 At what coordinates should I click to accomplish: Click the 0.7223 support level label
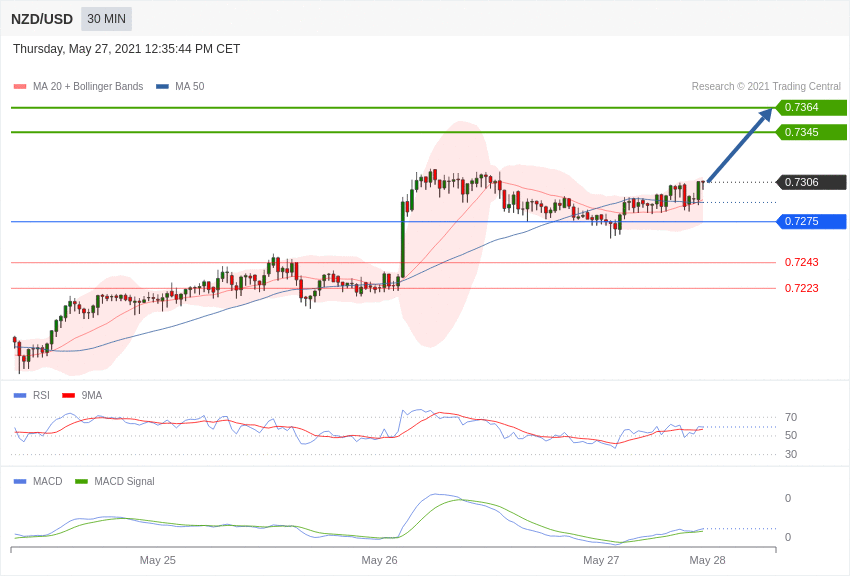coord(802,288)
